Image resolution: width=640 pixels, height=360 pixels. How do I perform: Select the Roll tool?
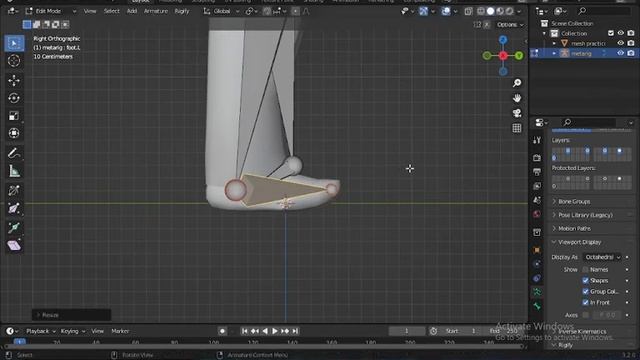click(x=14, y=190)
